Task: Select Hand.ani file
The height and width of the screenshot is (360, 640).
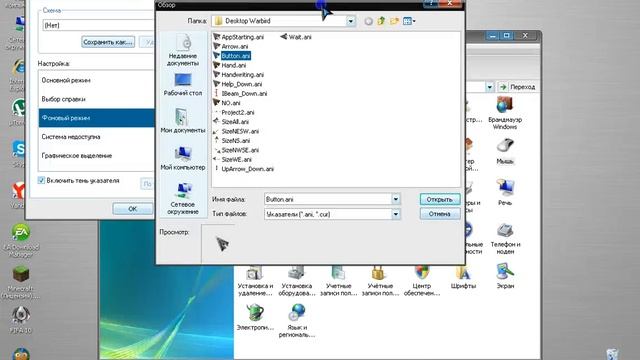Action: pos(230,65)
